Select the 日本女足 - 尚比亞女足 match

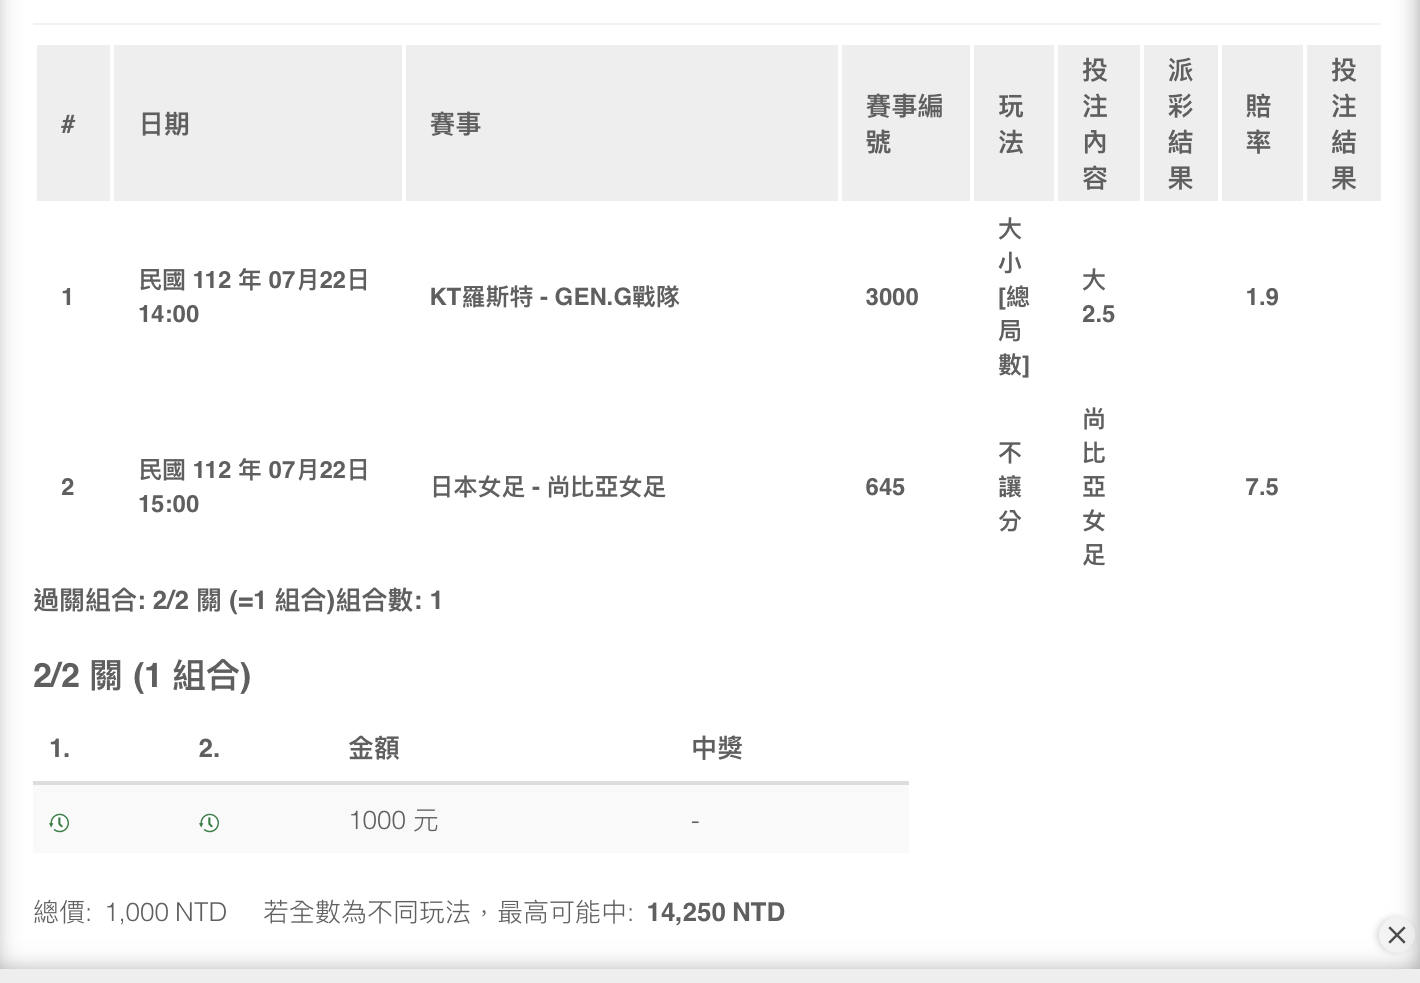coord(548,487)
